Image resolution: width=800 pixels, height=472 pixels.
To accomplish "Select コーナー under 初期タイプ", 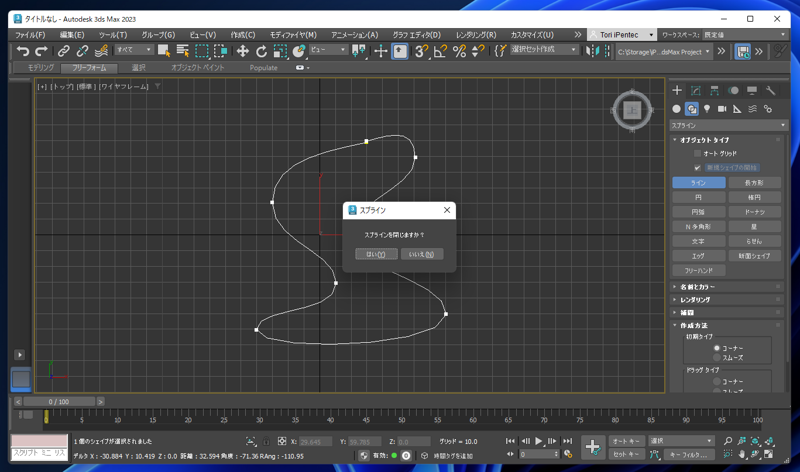I will click(x=717, y=348).
